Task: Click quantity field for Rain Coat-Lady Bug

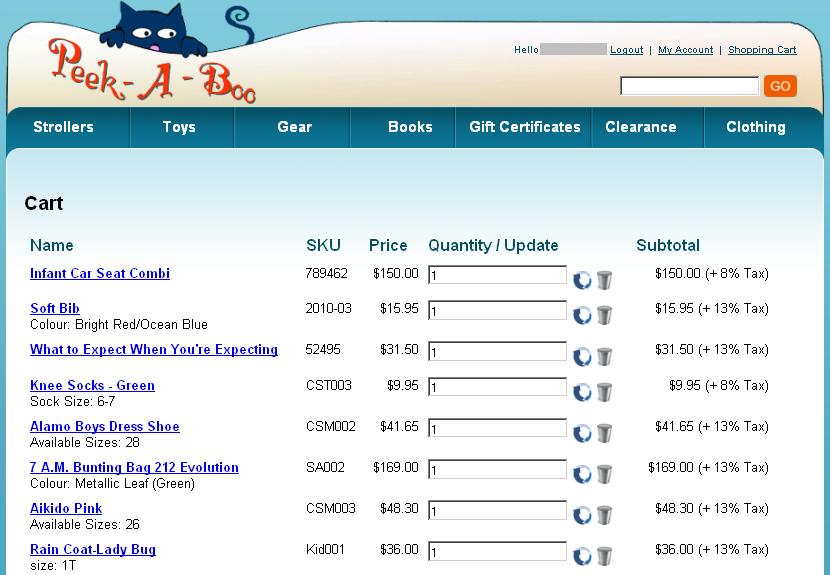Action: coord(498,551)
